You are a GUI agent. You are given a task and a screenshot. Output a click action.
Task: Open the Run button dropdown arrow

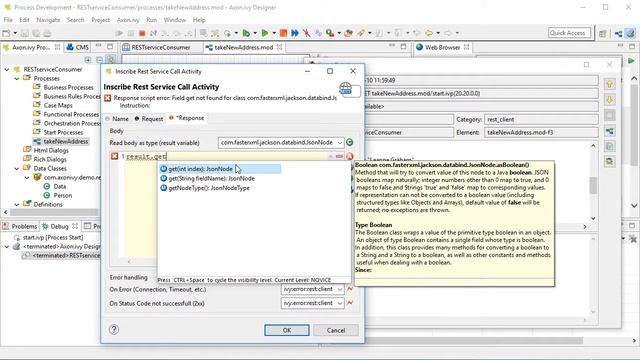pos(274,33)
